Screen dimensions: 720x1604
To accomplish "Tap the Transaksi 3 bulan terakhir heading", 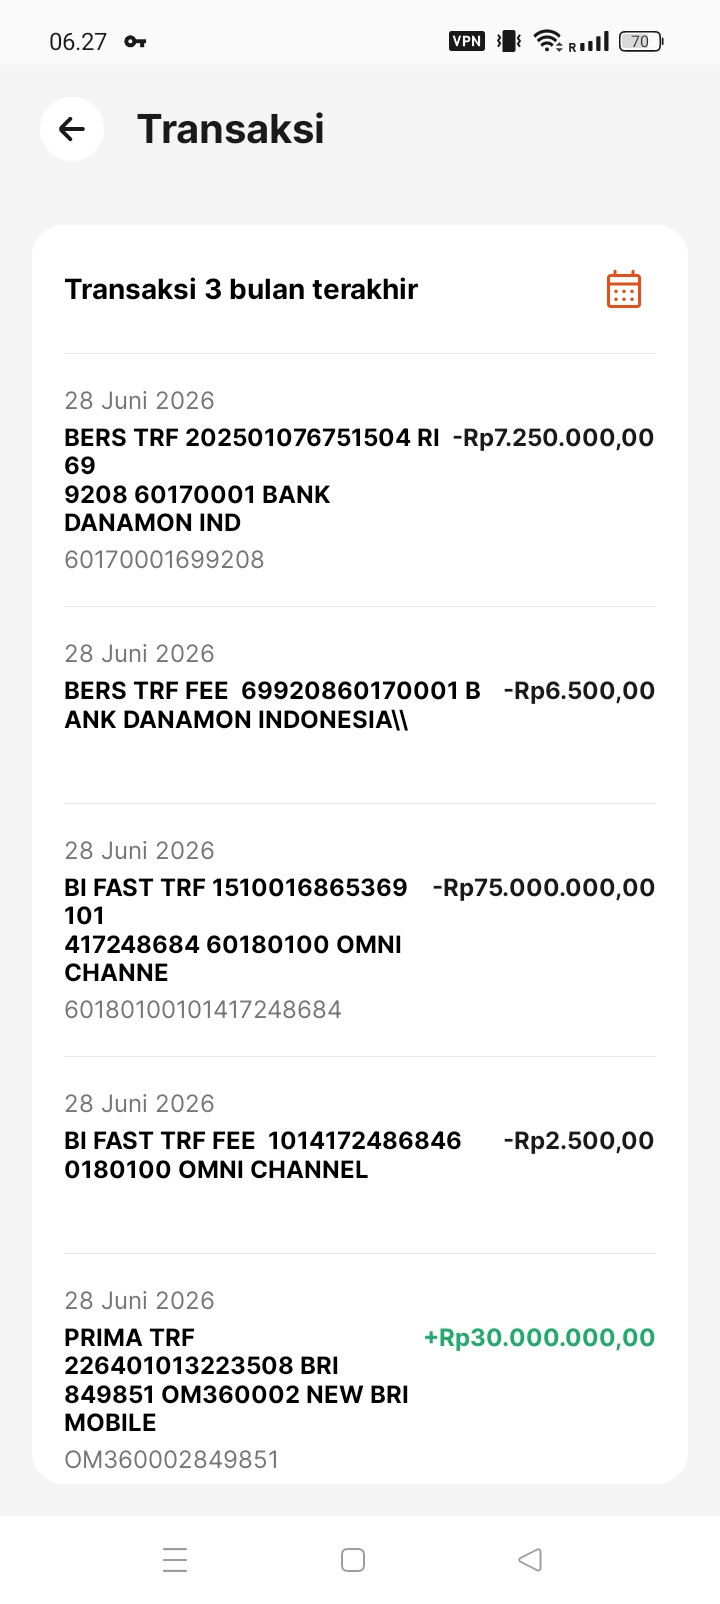I will [x=241, y=289].
